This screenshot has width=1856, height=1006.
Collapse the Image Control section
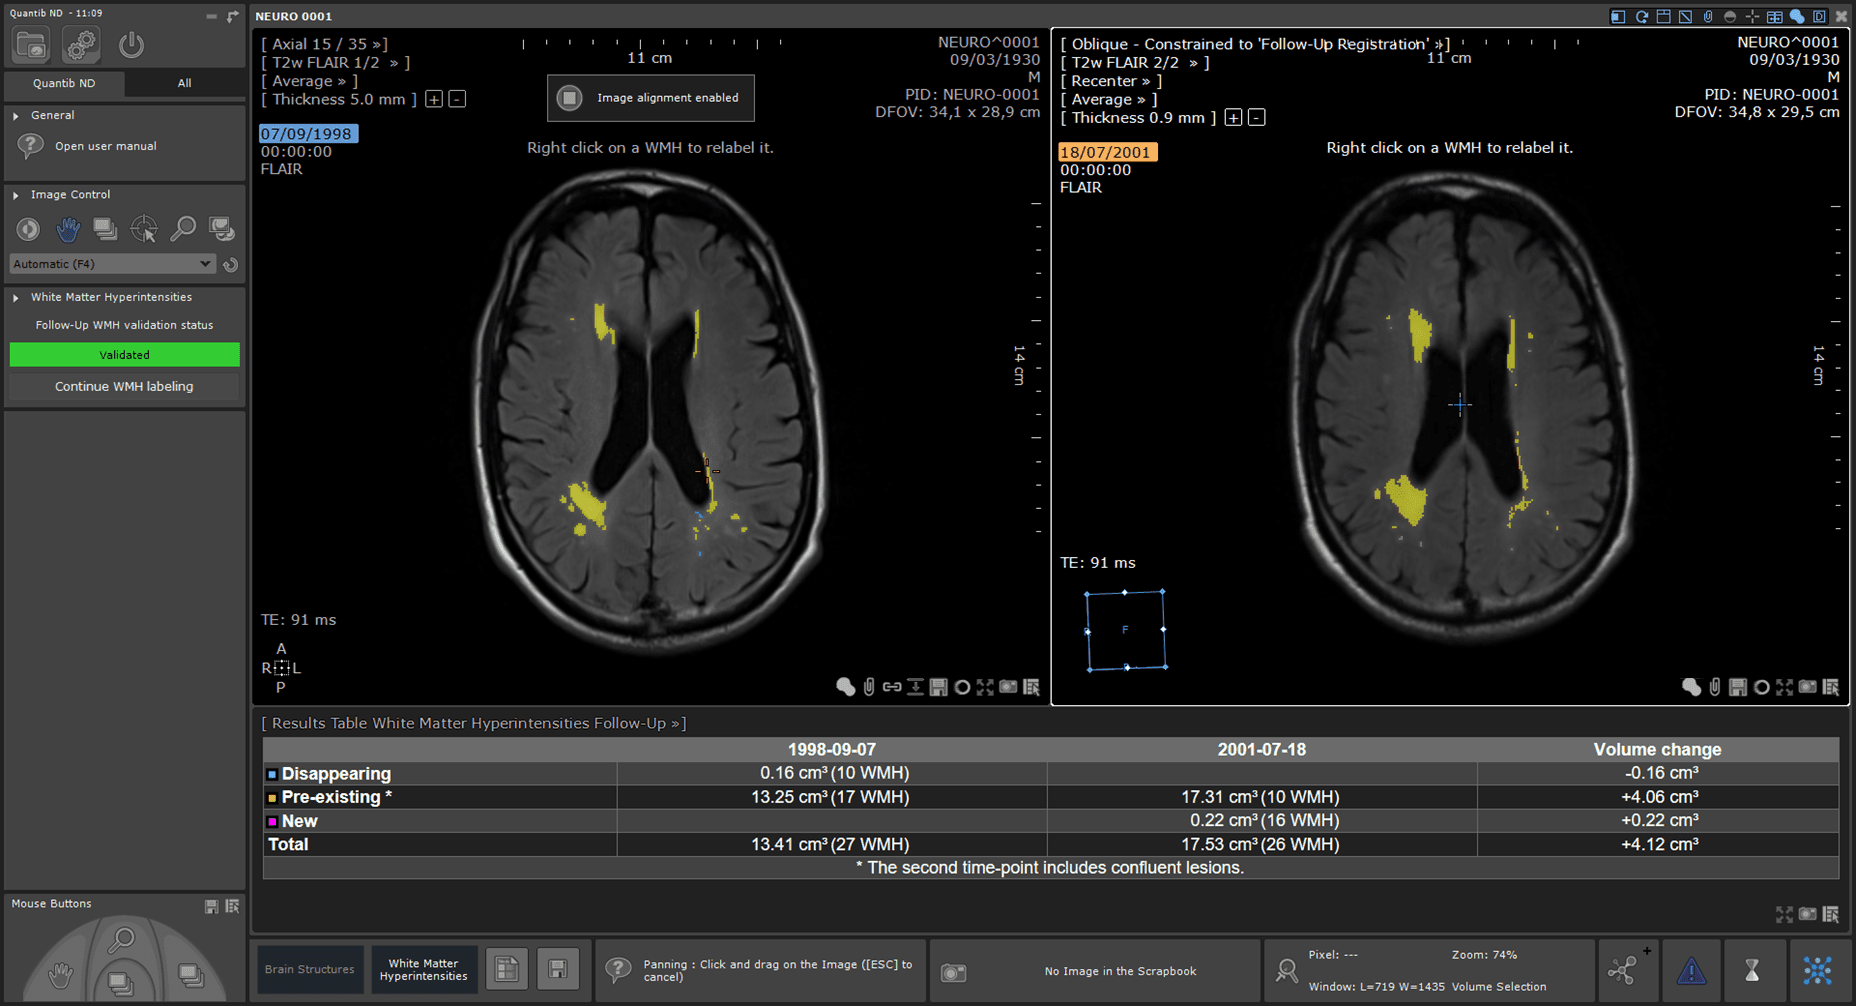pos(16,195)
